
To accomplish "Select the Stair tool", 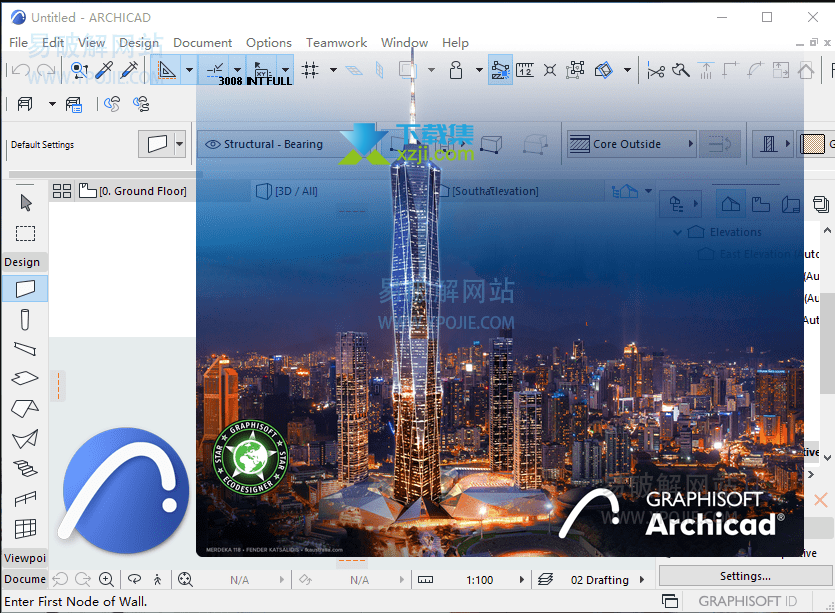I will [25, 469].
